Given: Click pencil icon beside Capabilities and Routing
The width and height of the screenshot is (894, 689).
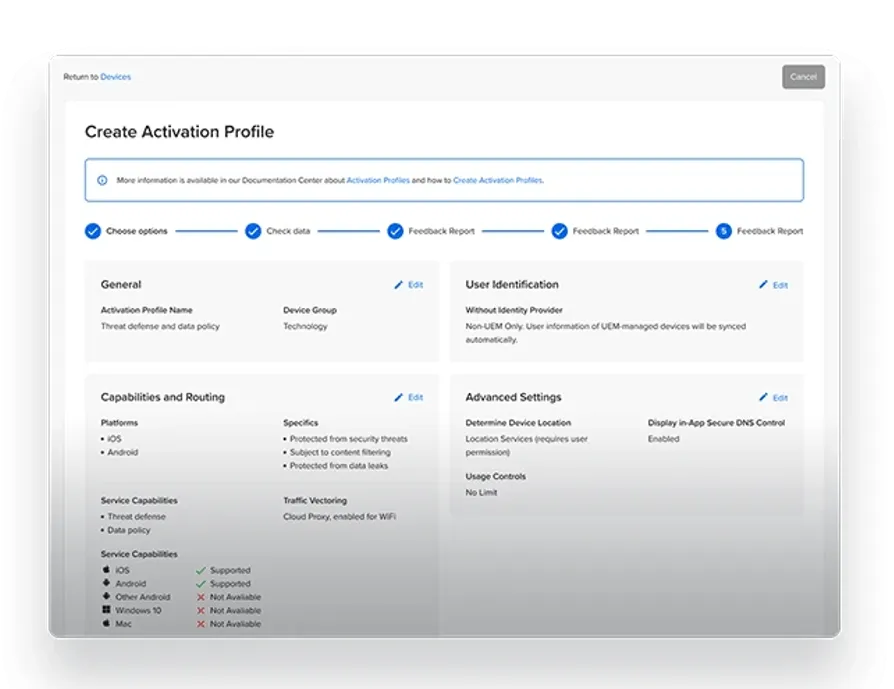Looking at the screenshot, I should pyautogui.click(x=399, y=398).
